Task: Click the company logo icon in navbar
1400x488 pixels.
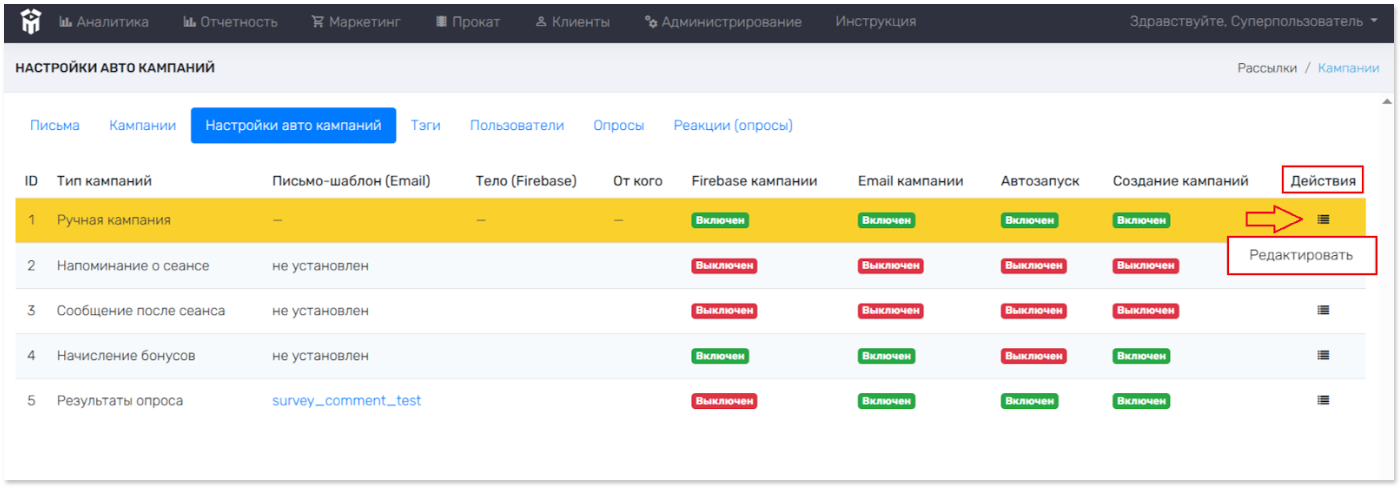Action: click(30, 21)
